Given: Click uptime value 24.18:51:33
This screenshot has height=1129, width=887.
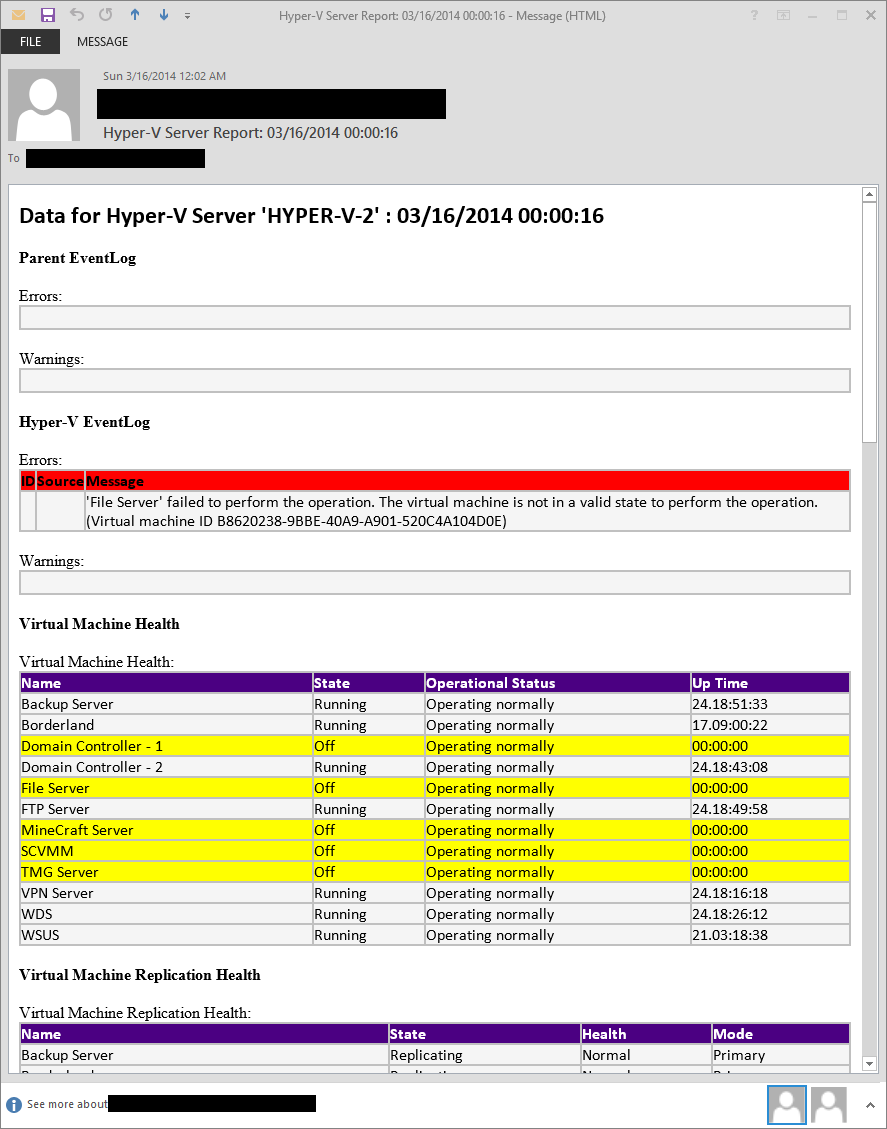Looking at the screenshot, I should pyautogui.click(x=730, y=704).
